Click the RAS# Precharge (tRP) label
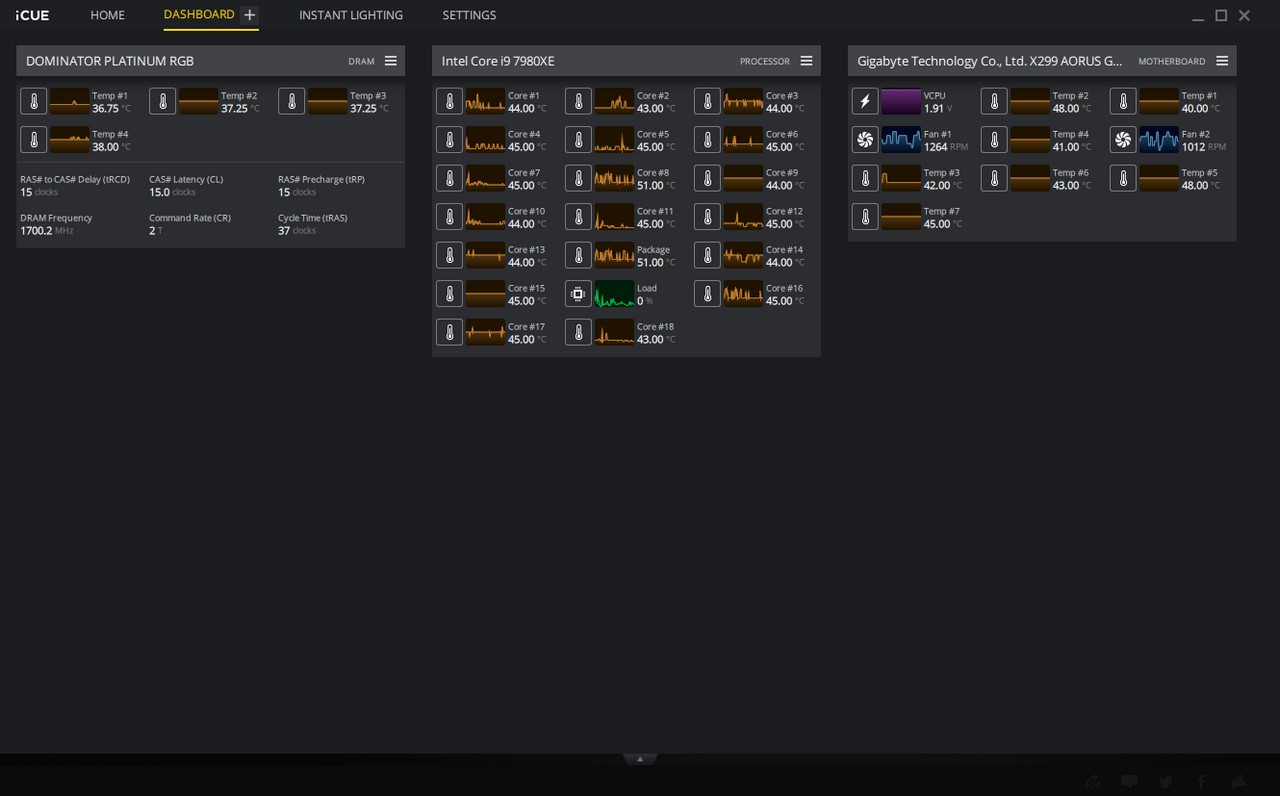The width and height of the screenshot is (1280, 796). pyautogui.click(x=321, y=179)
